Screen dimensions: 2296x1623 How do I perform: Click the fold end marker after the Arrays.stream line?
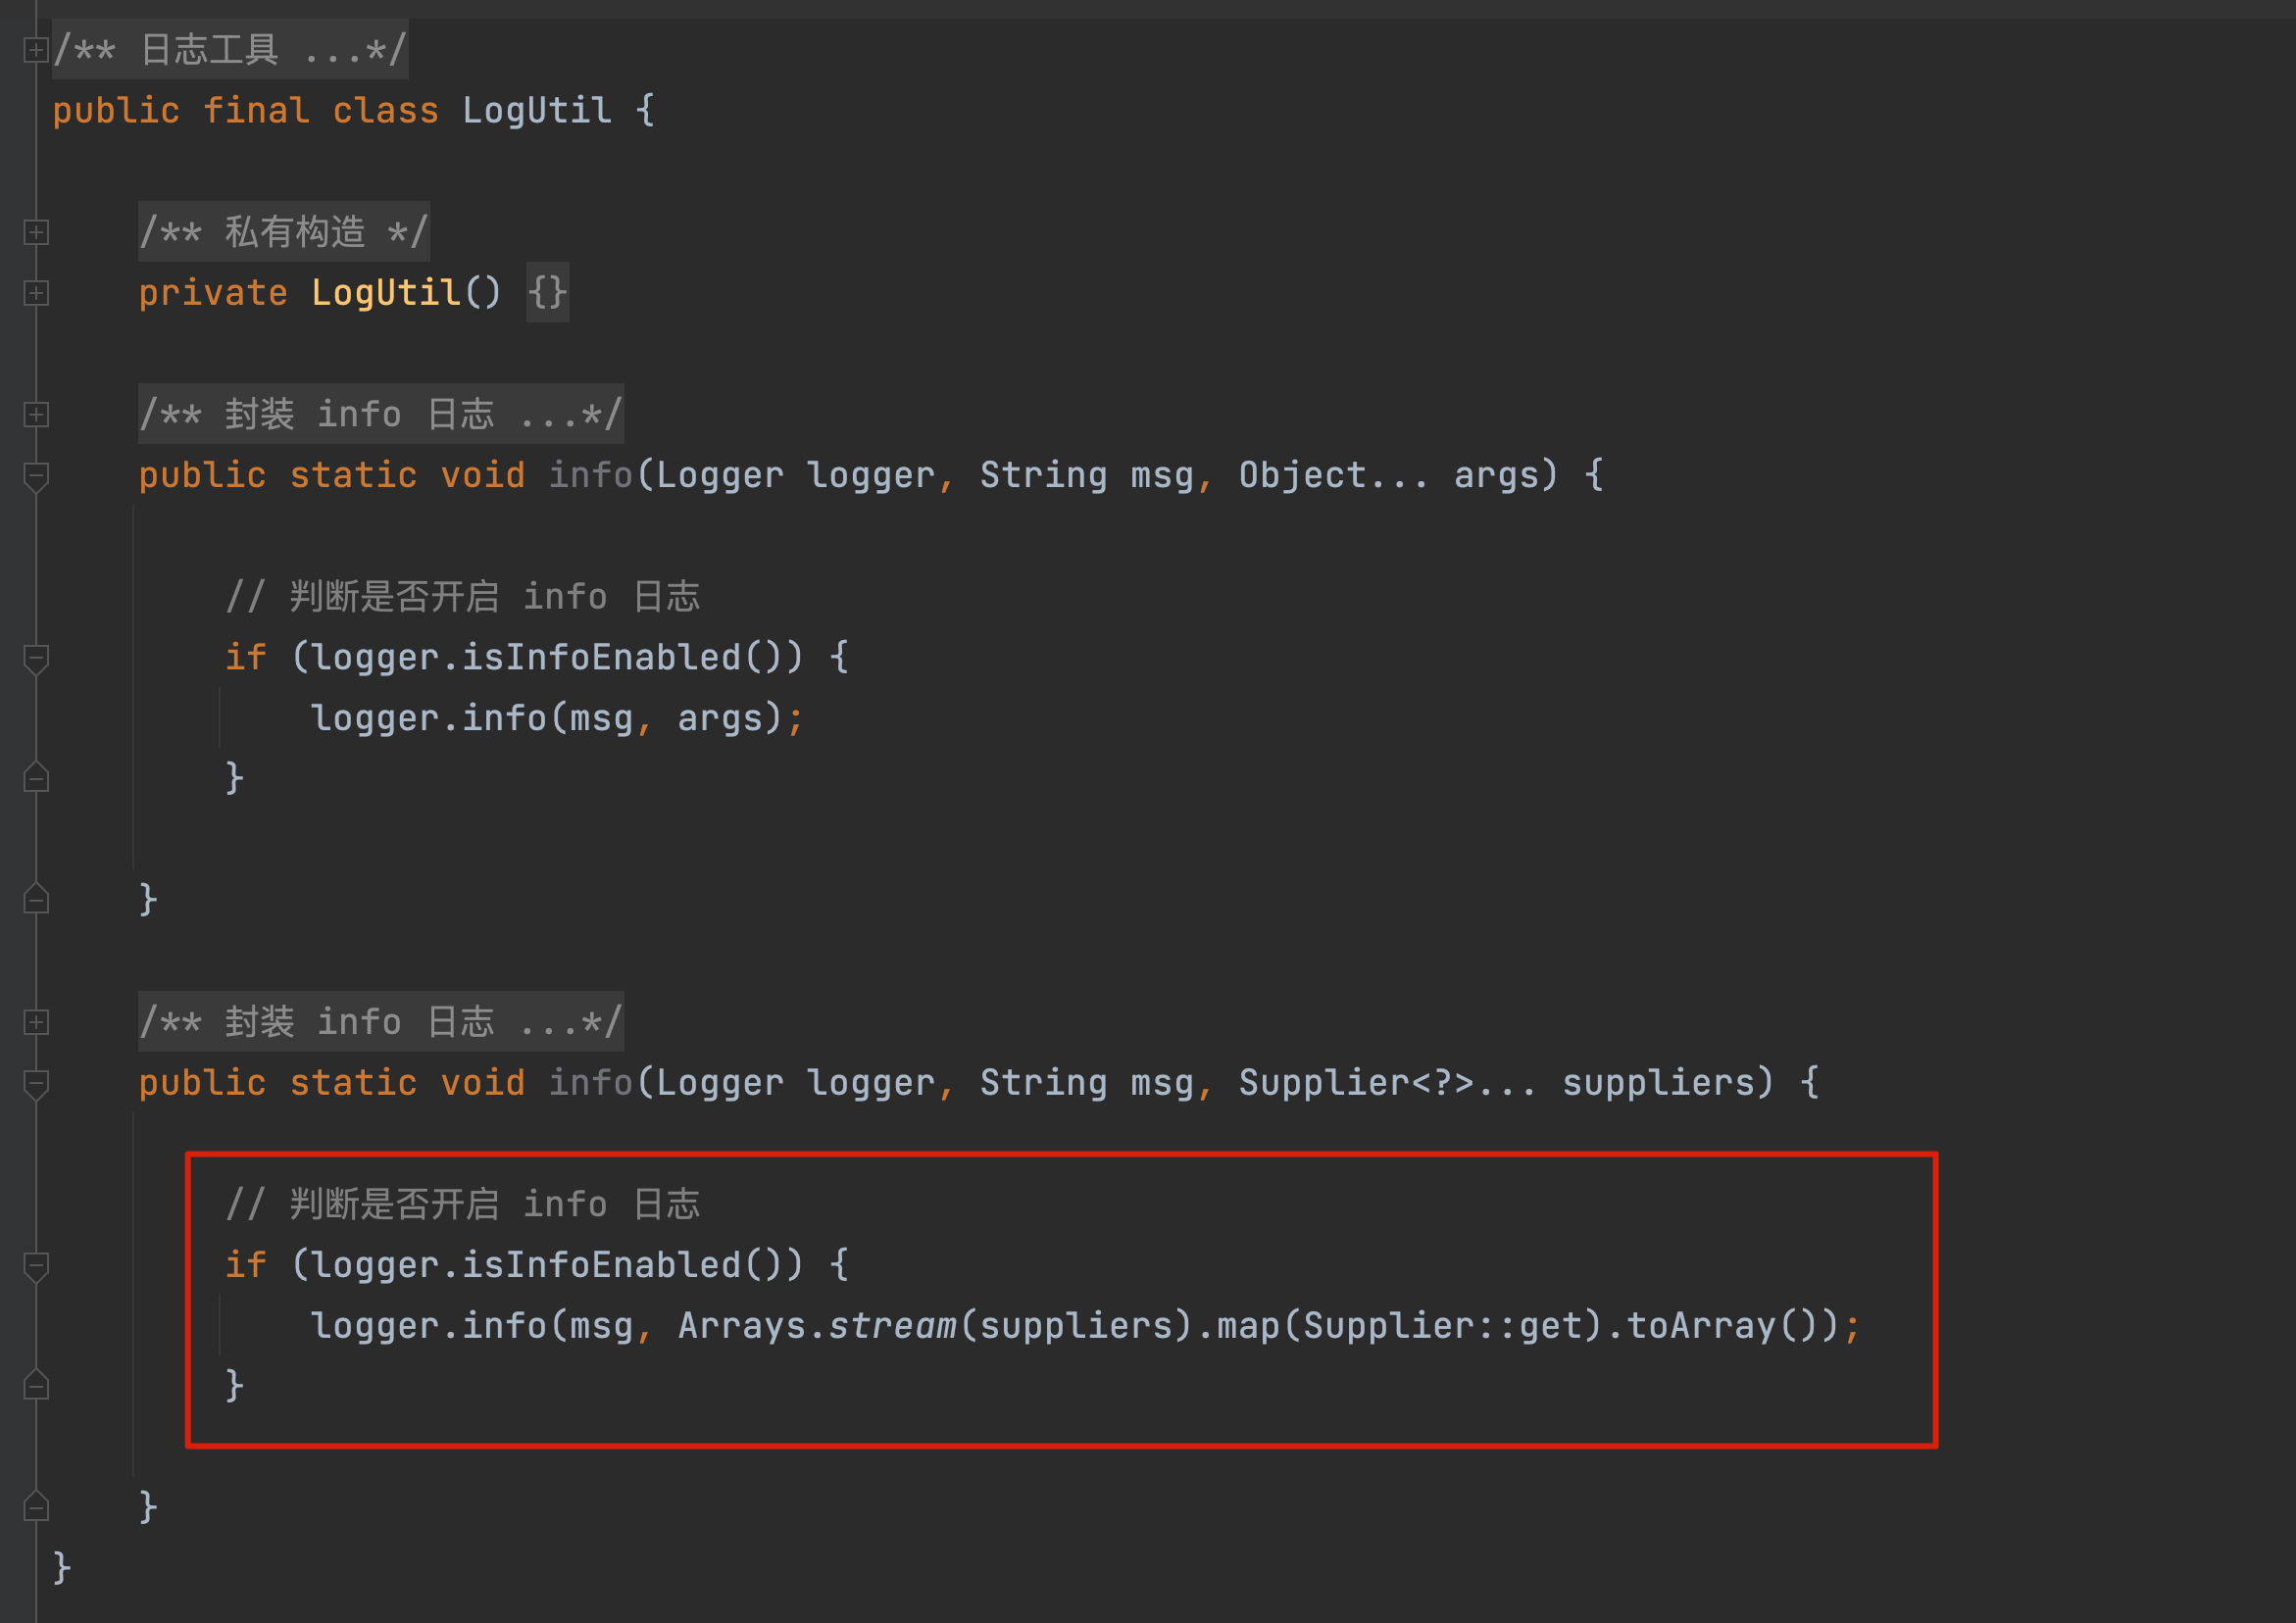click(x=36, y=1385)
